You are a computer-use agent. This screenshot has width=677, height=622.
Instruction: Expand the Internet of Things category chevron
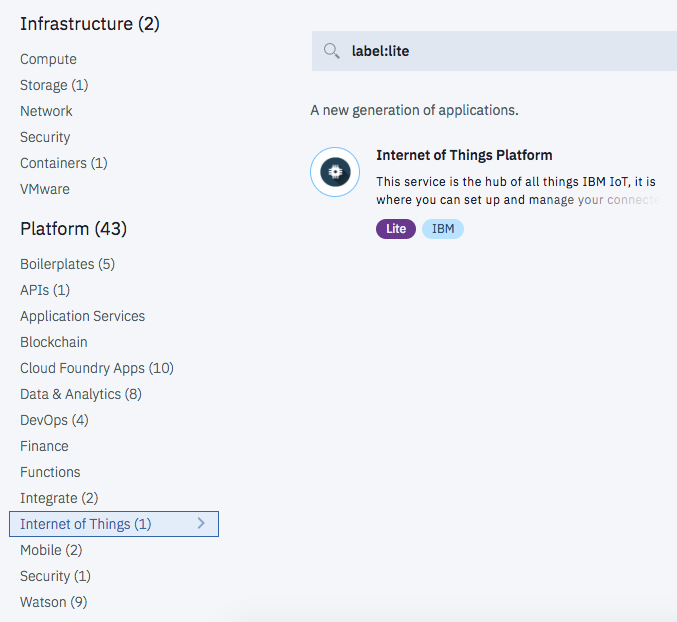tap(201, 524)
